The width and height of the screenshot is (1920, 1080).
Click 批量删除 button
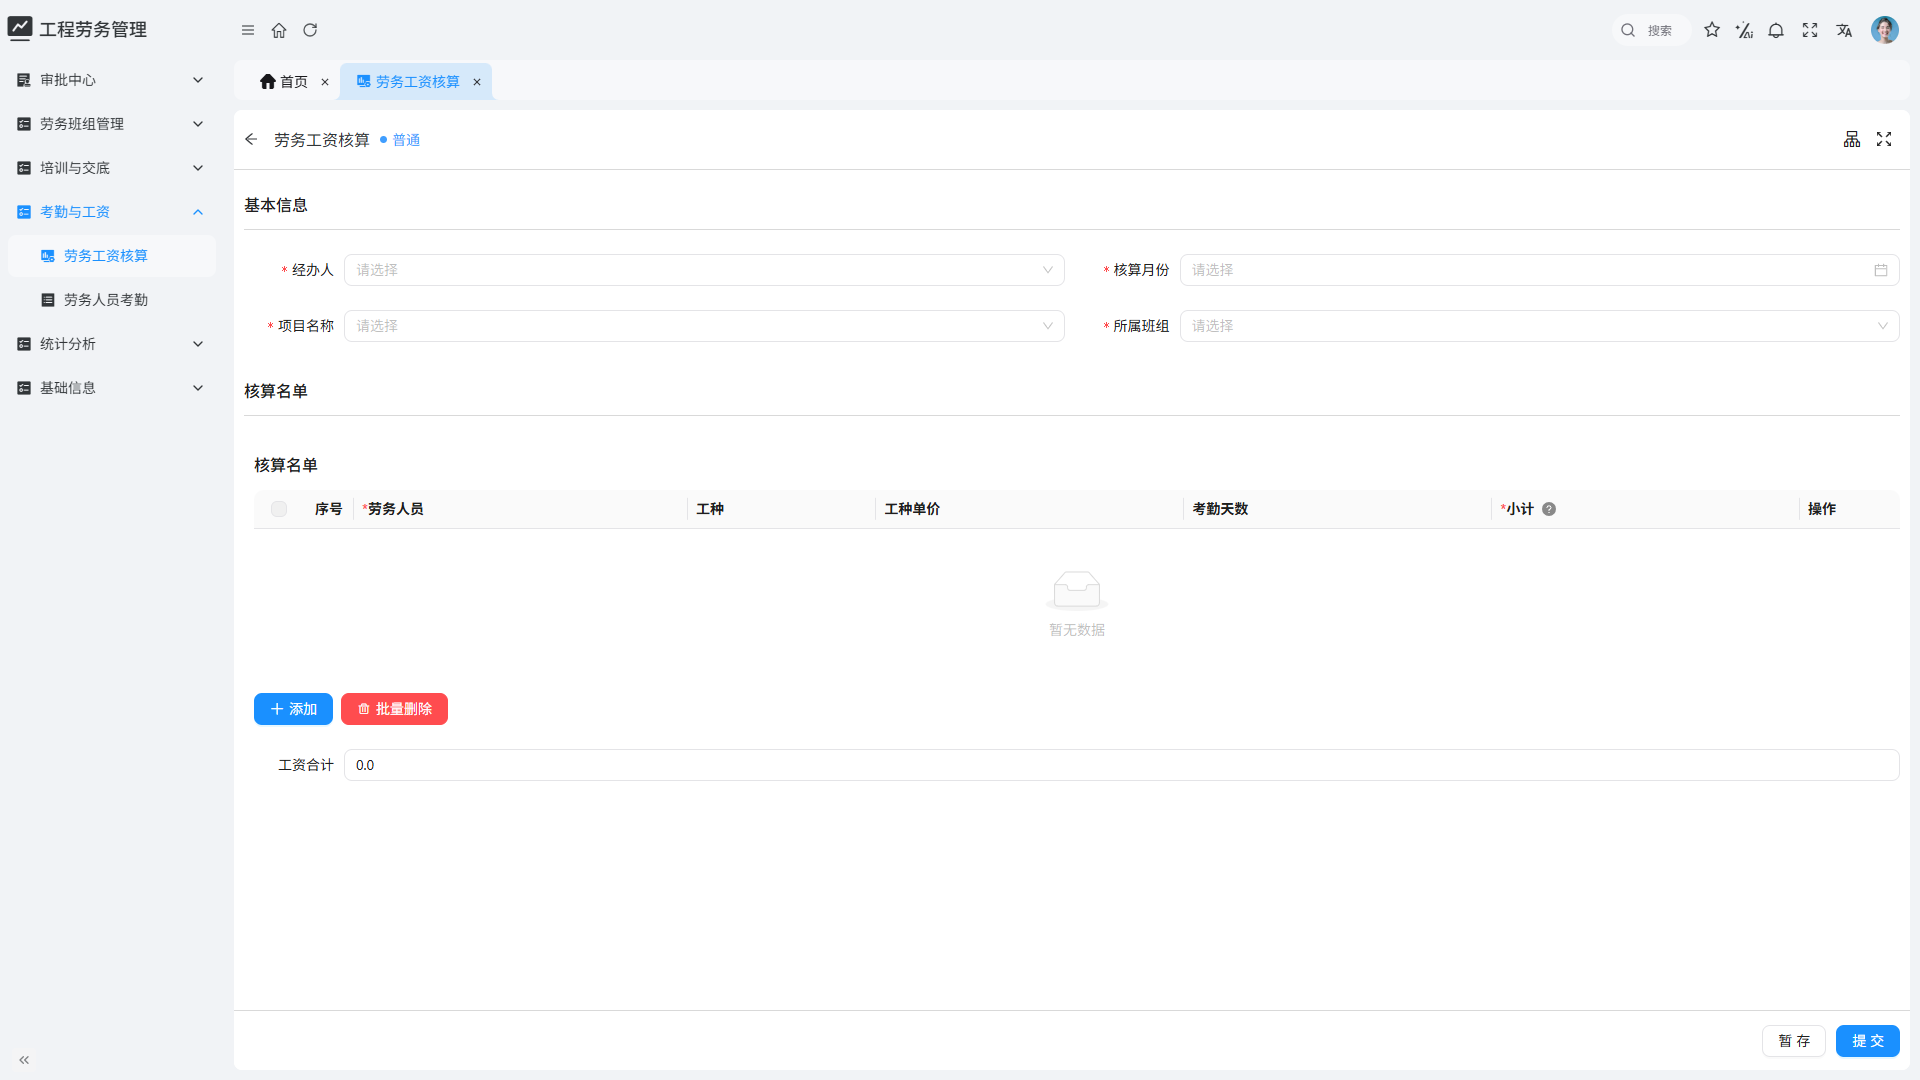[x=394, y=709]
